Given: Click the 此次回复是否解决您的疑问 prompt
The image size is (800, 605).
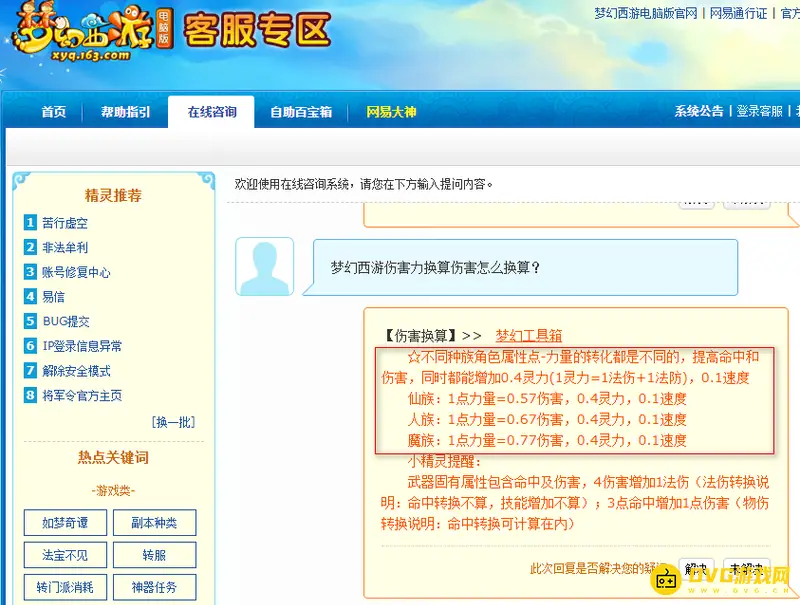Looking at the screenshot, I should (598, 568).
